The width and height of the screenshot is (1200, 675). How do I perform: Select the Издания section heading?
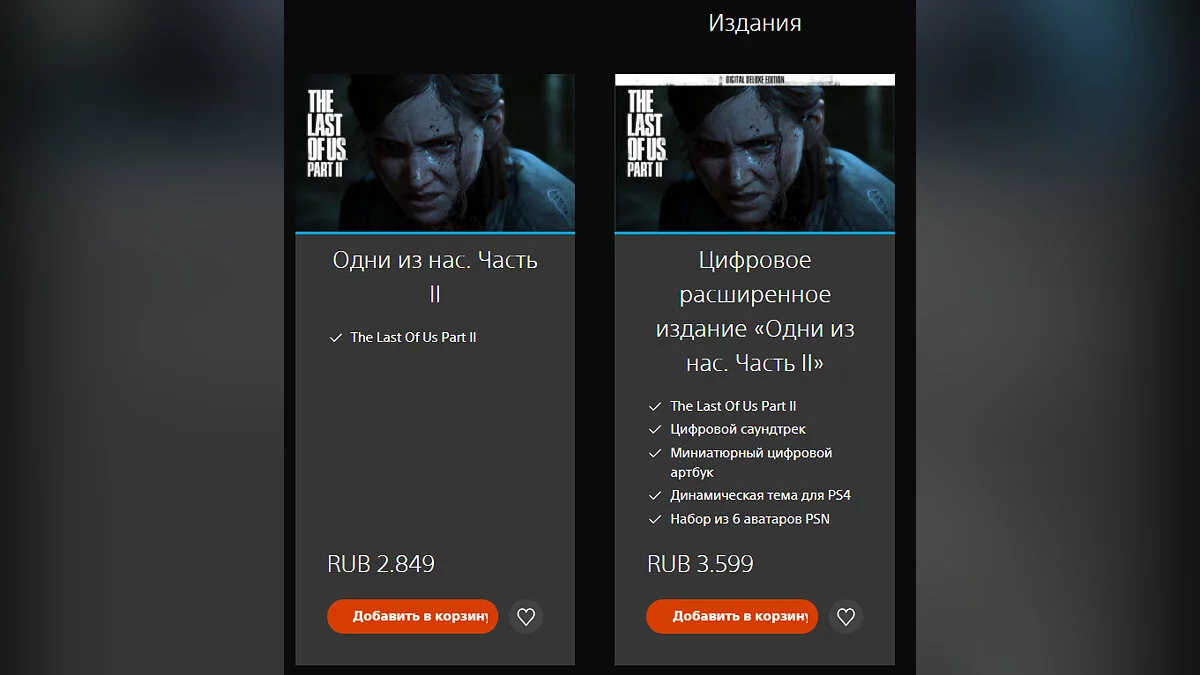pyautogui.click(x=755, y=22)
